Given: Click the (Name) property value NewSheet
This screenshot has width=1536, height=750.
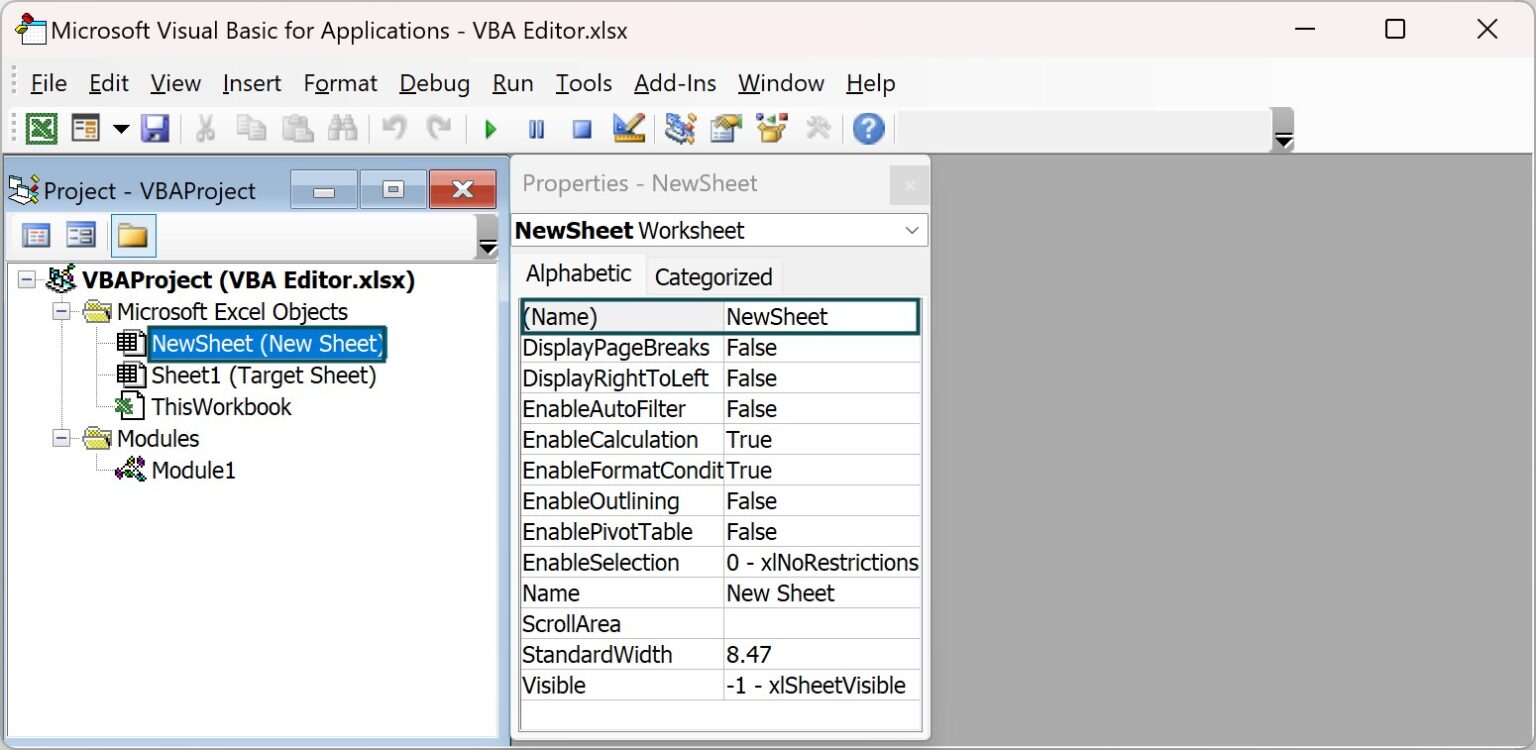Looking at the screenshot, I should [821, 317].
